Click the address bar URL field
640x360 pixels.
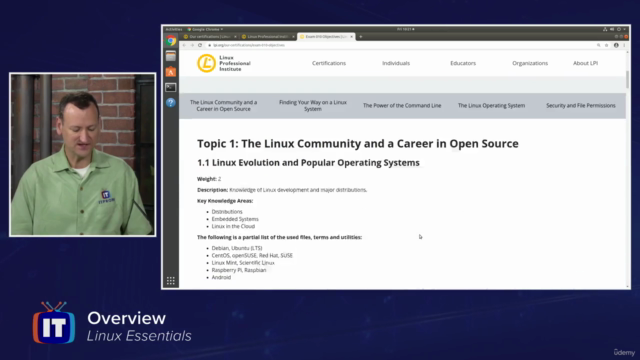click(400, 45)
